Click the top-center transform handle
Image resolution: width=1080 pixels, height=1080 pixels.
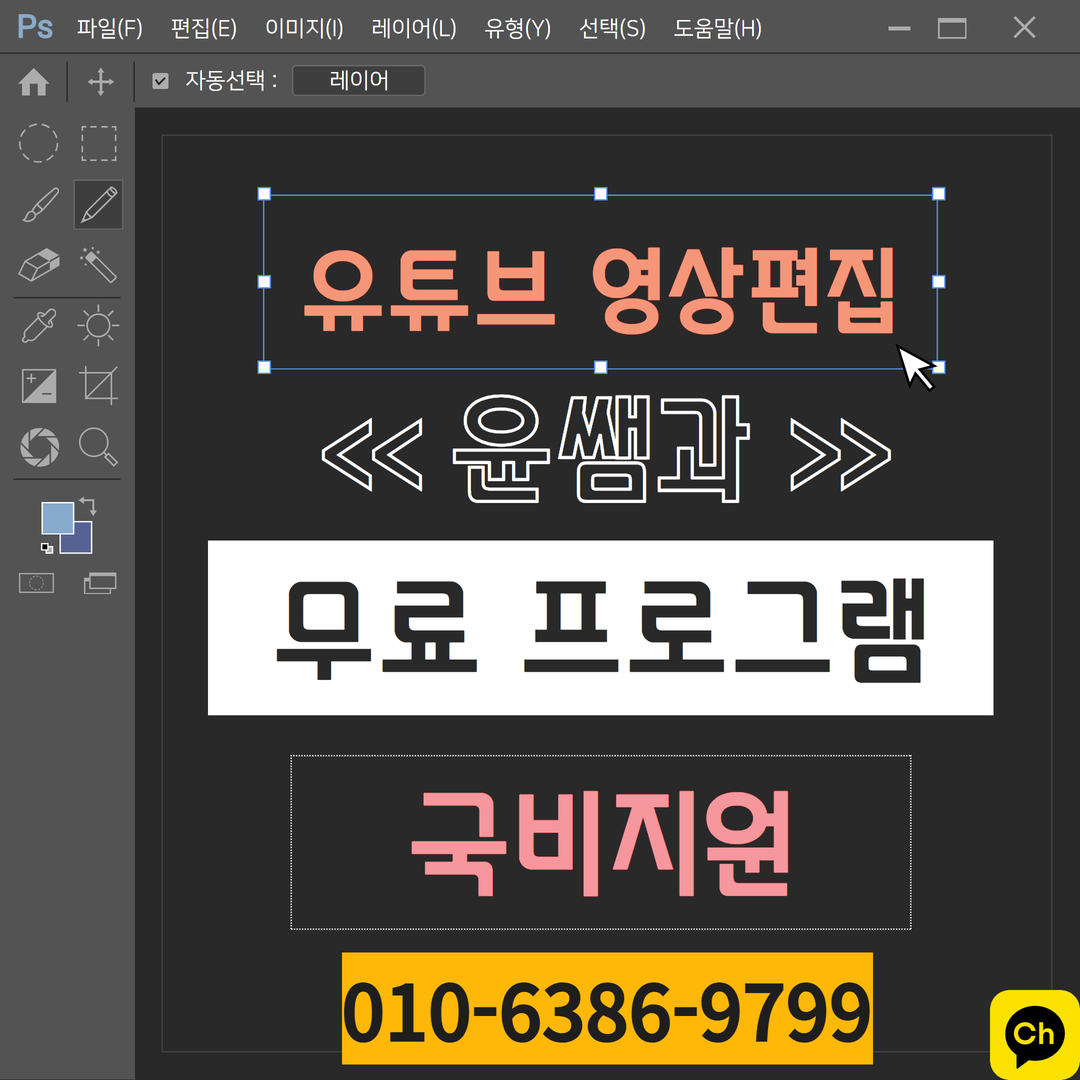(x=601, y=194)
